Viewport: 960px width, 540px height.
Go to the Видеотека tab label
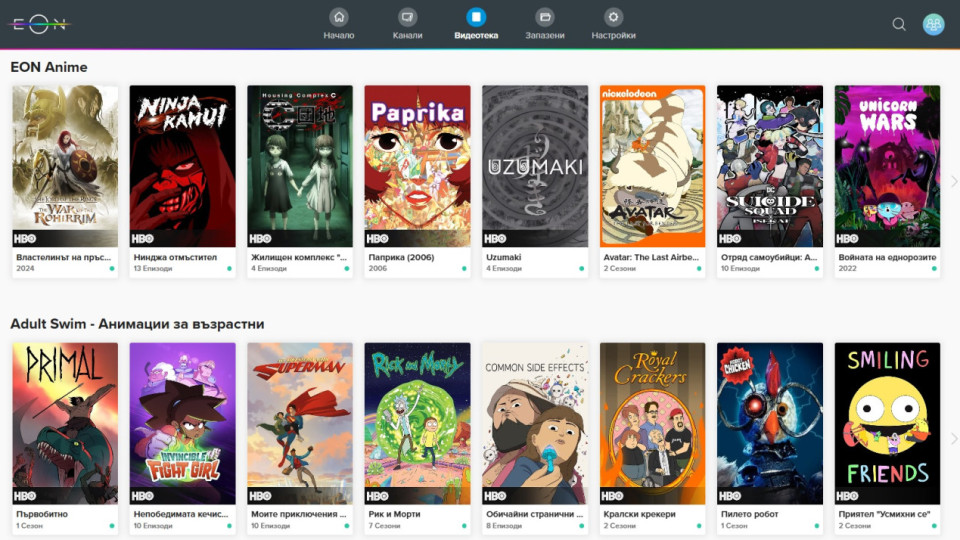click(476, 36)
